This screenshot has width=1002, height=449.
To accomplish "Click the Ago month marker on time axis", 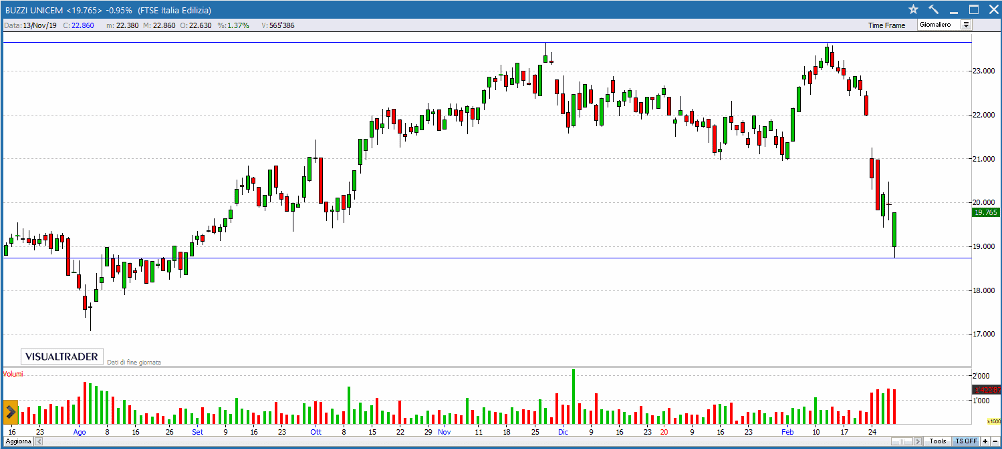I will (79, 432).
